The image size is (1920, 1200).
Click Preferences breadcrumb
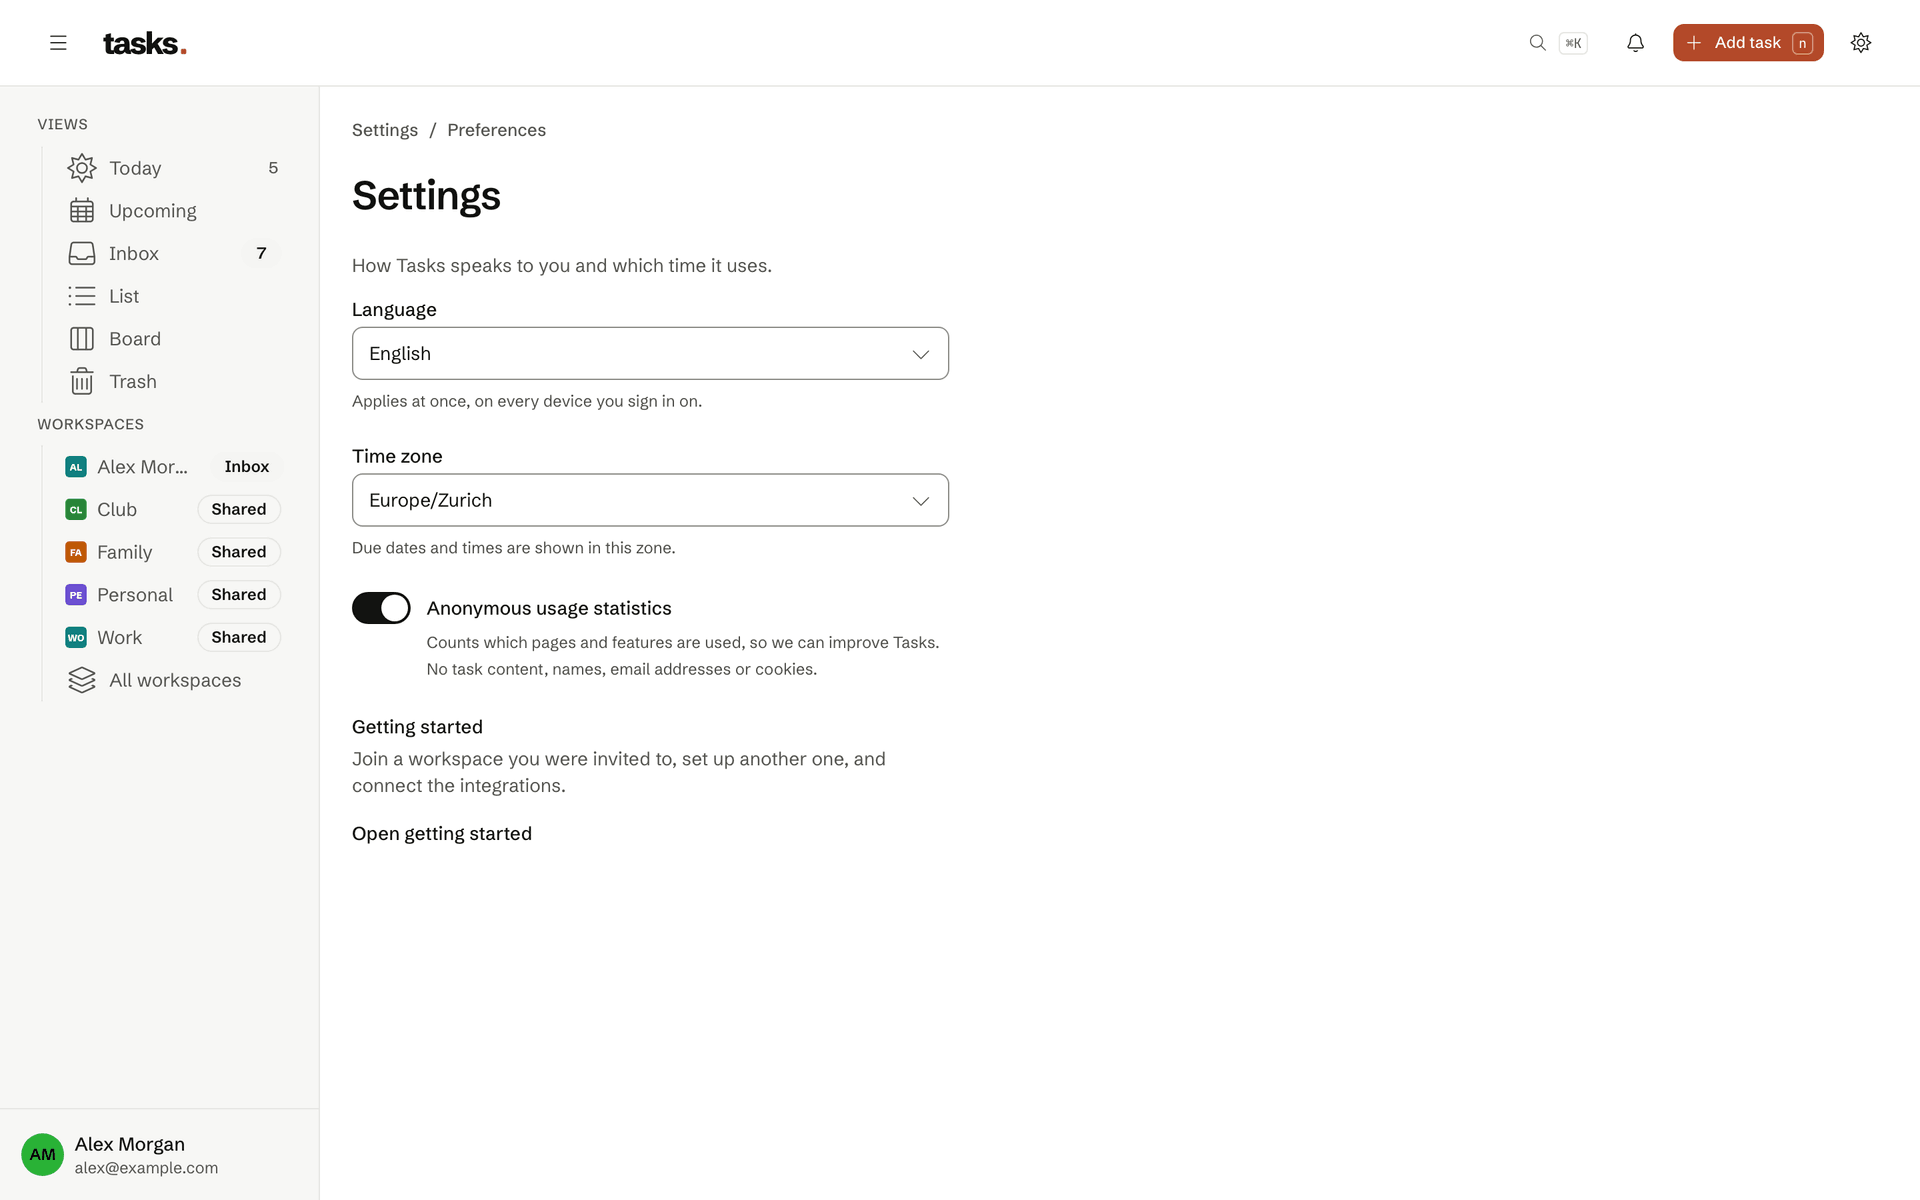pyautogui.click(x=496, y=130)
